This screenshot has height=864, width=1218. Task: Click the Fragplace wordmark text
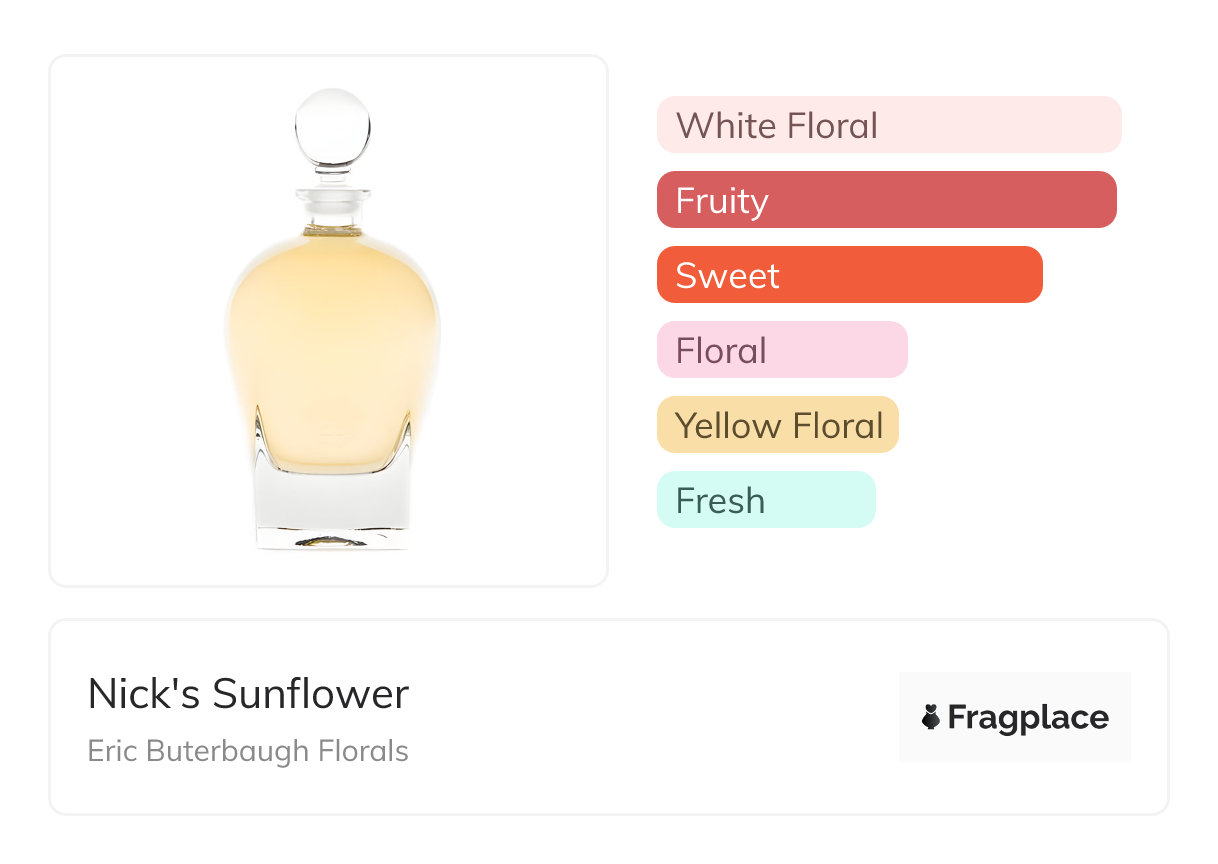point(1028,717)
